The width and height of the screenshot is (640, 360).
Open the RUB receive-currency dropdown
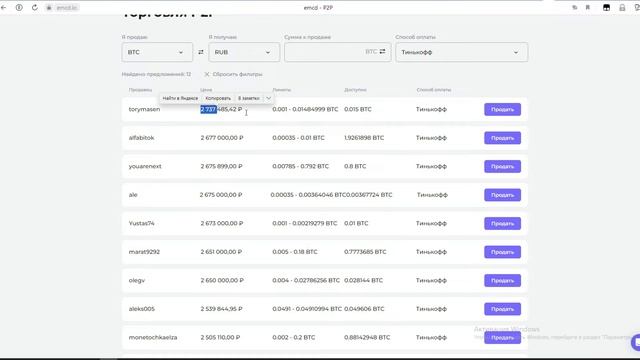coord(244,52)
